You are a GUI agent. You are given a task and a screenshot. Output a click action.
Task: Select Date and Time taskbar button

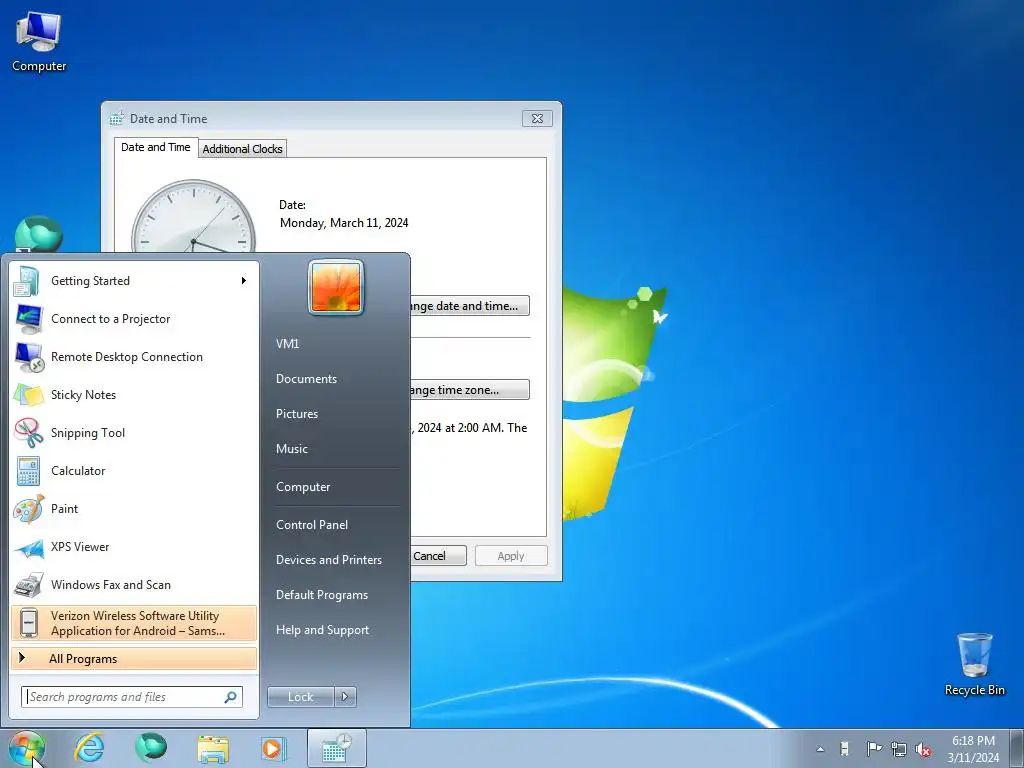(336, 748)
